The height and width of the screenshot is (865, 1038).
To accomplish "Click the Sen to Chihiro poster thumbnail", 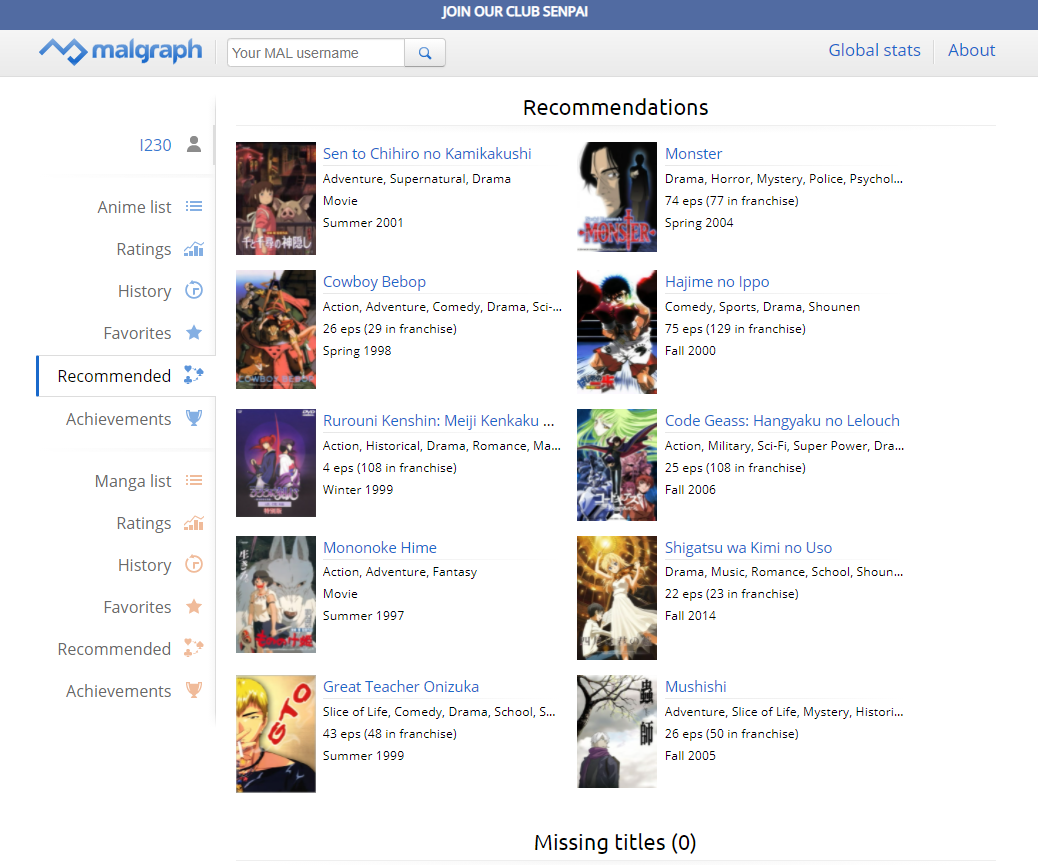I will pos(275,199).
